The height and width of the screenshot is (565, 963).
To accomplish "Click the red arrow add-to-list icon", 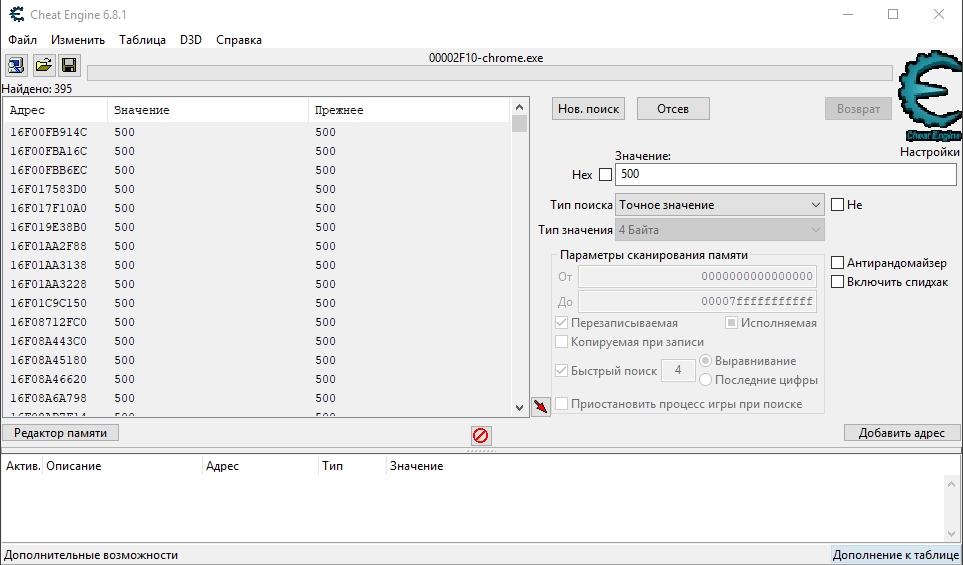I will (540, 407).
